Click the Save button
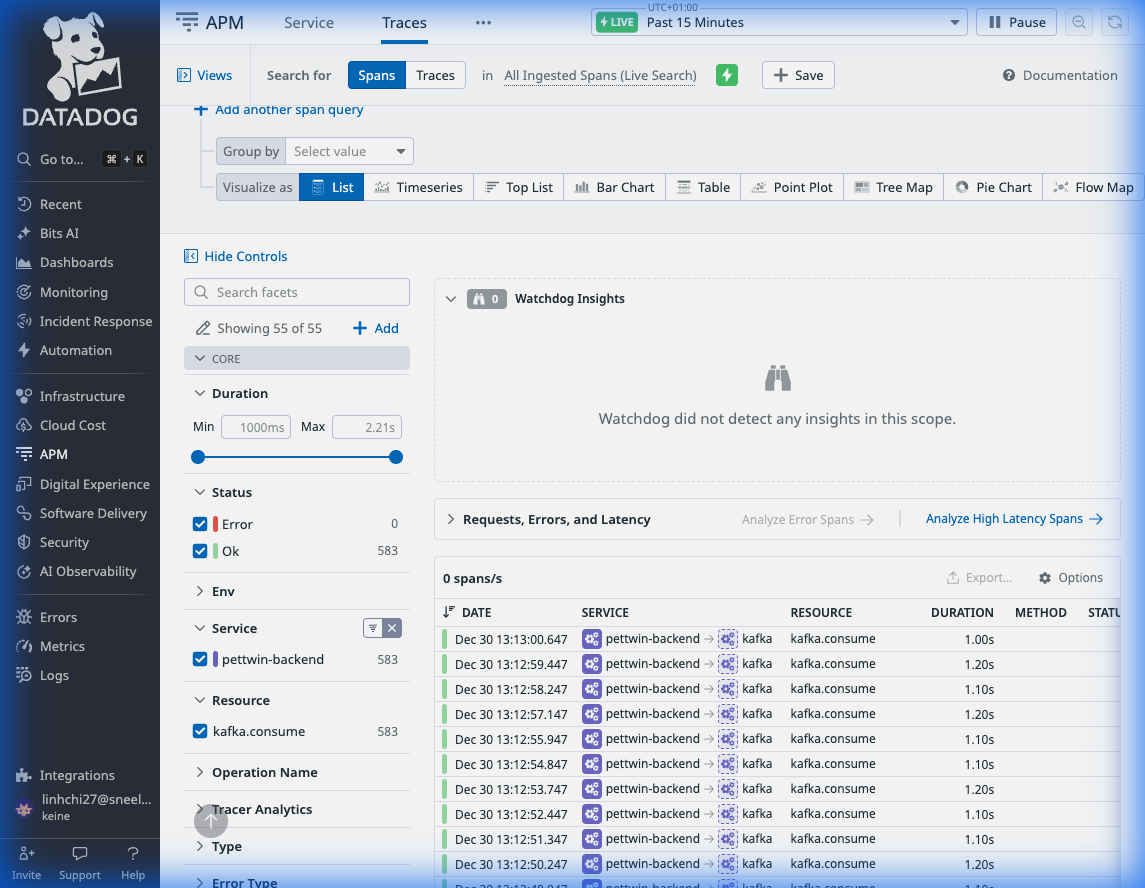1145x888 pixels. coord(798,75)
